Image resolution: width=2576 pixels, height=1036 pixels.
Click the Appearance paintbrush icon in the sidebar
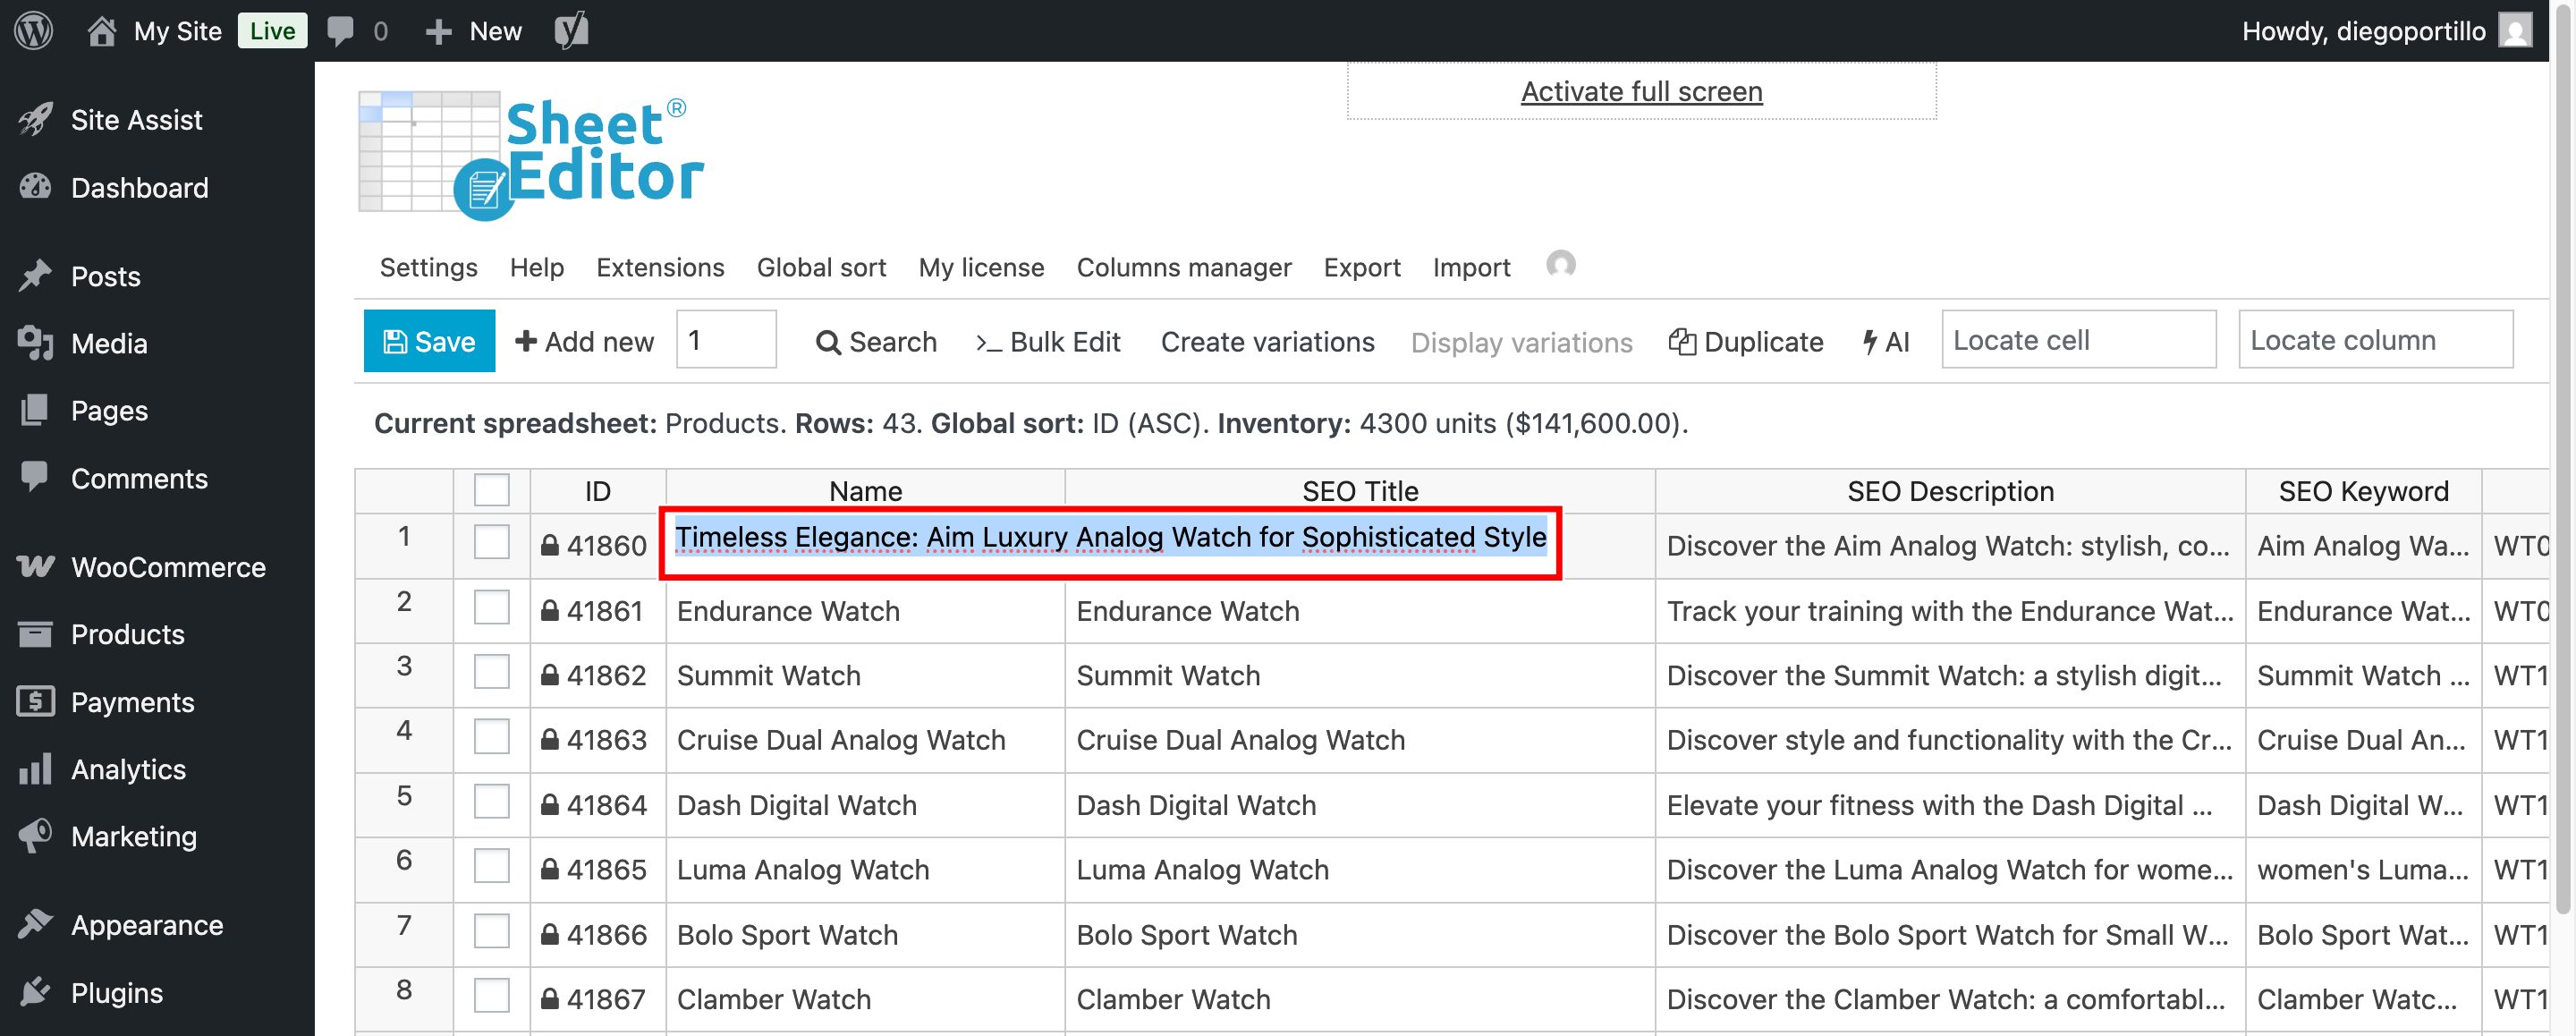33,924
